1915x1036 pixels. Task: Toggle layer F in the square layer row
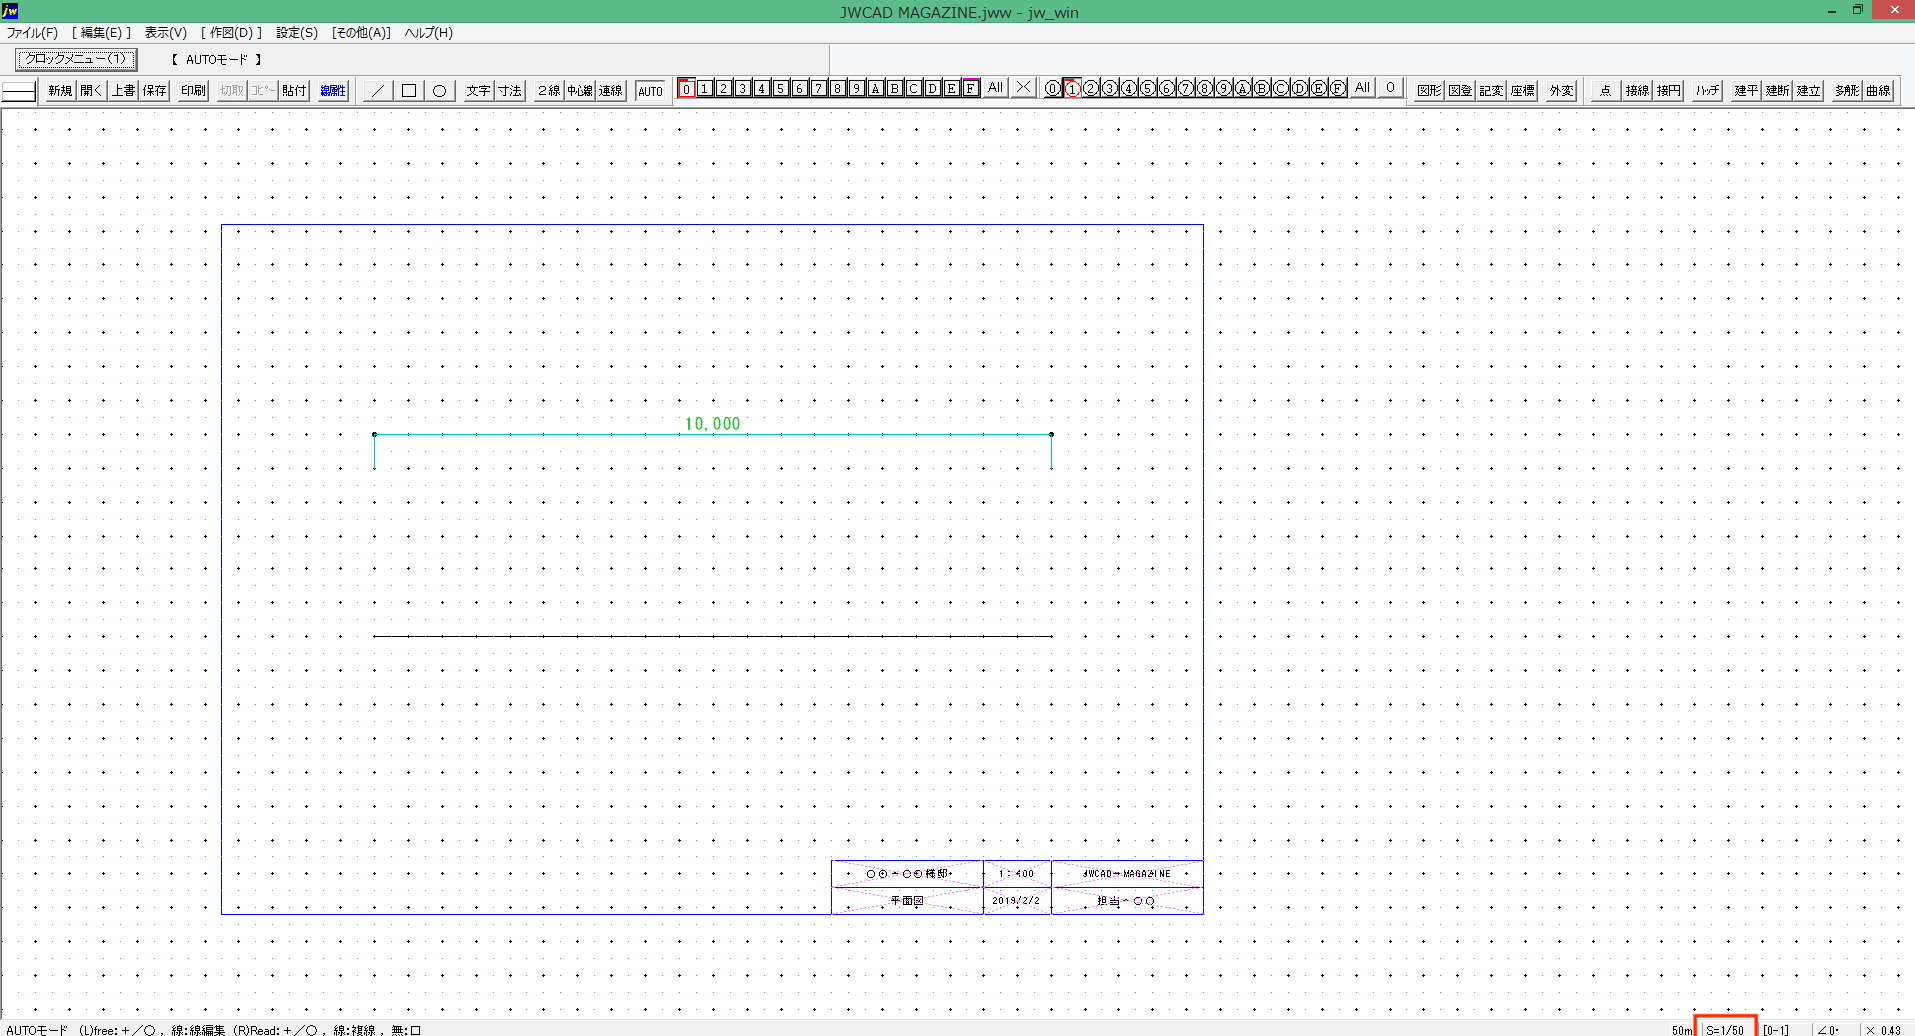970,89
